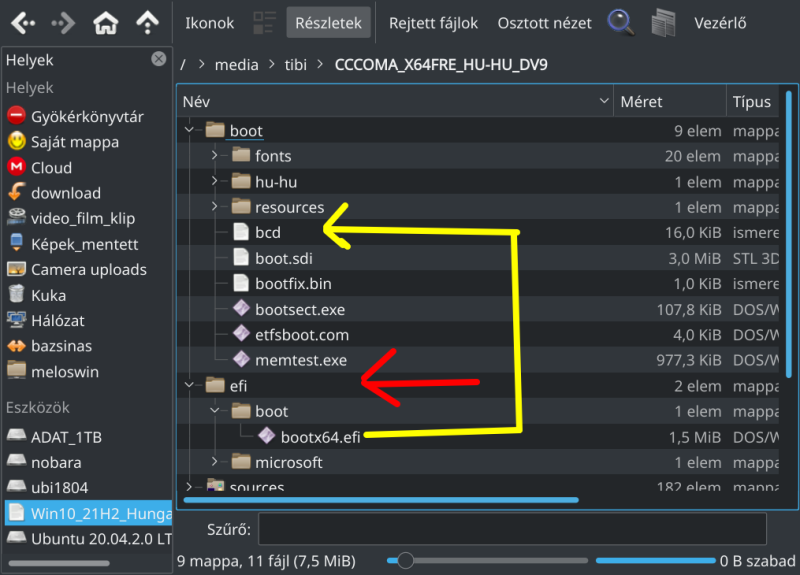Viewport: 800px width, 575px height.
Task: Sort by the Méret column header
Action: tap(670, 102)
